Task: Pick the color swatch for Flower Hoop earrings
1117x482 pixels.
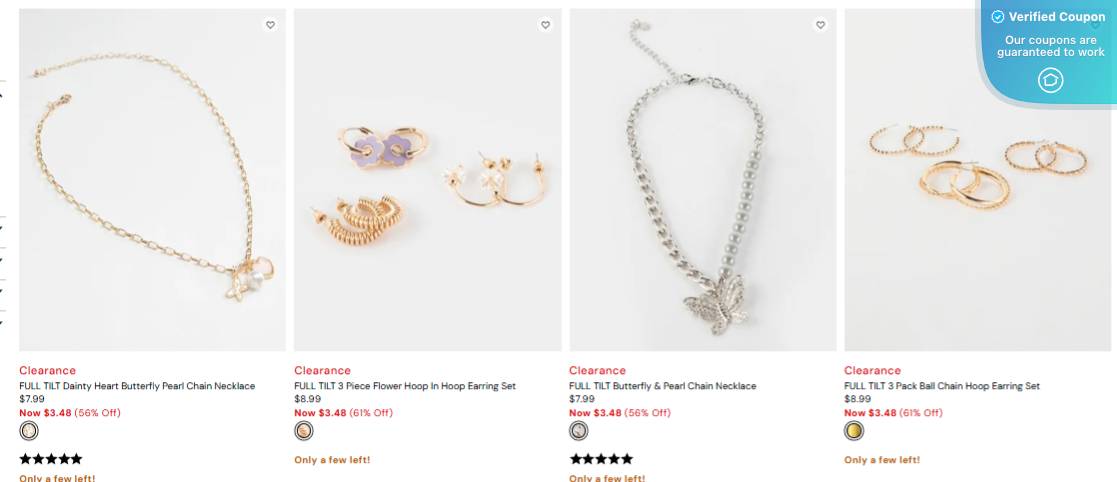Action: (304, 431)
